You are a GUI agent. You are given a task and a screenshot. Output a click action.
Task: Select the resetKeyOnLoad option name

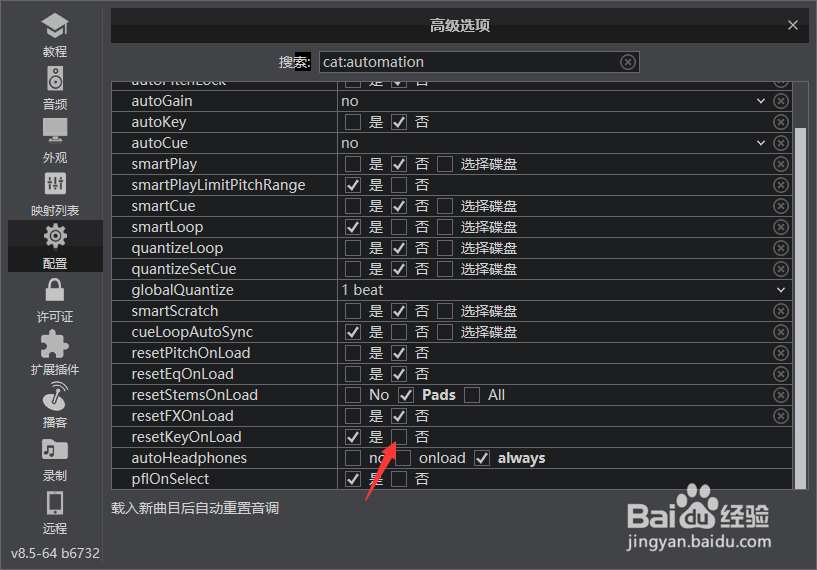187,437
